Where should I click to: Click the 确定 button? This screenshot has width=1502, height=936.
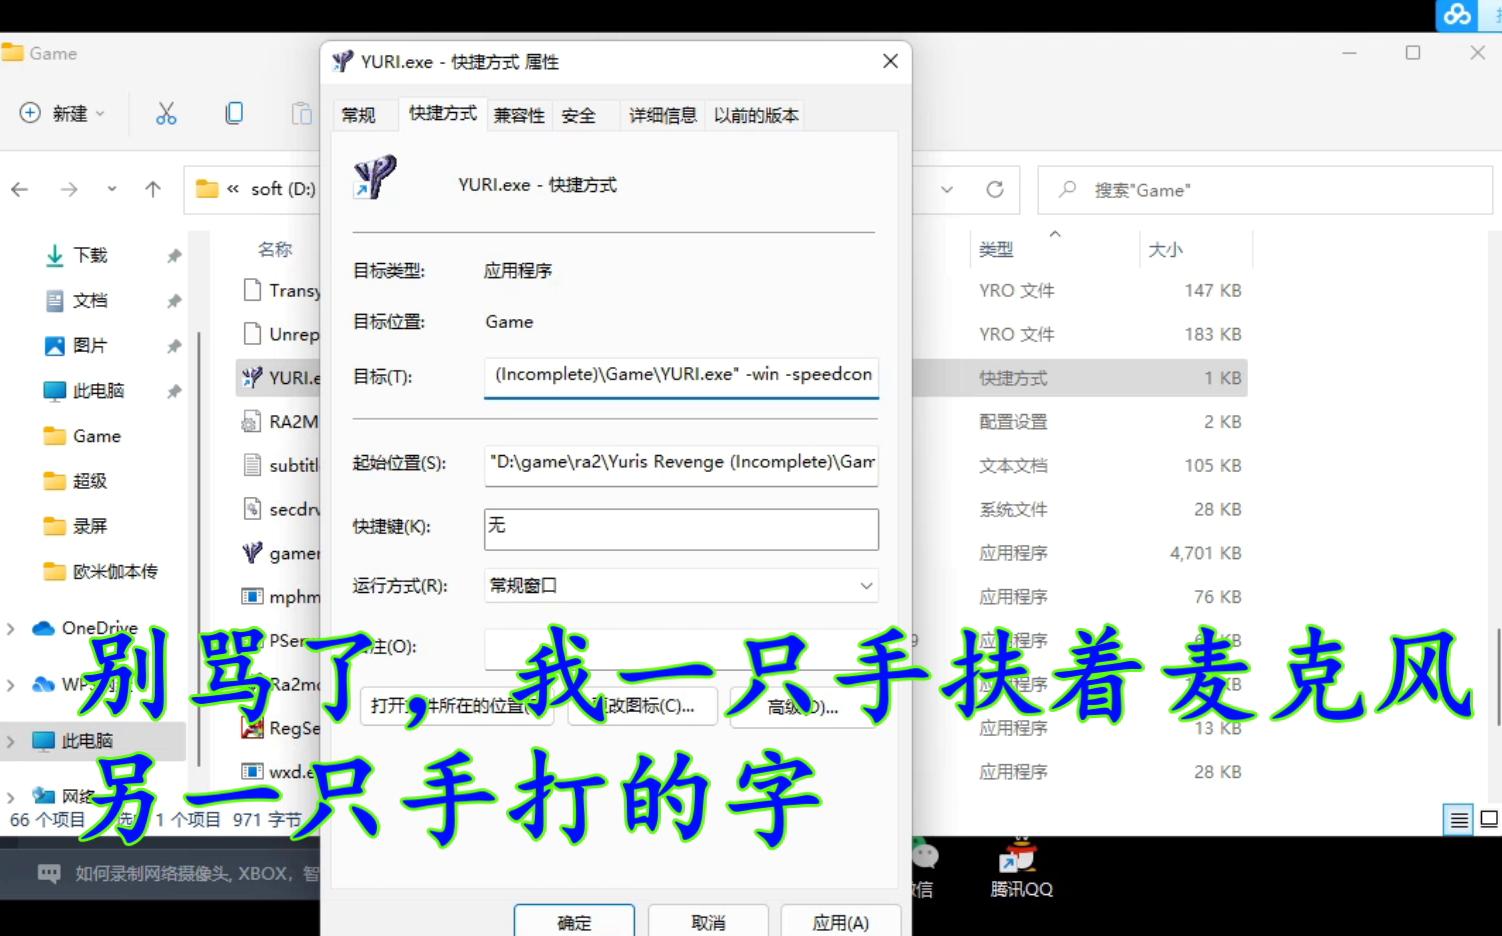coord(574,922)
